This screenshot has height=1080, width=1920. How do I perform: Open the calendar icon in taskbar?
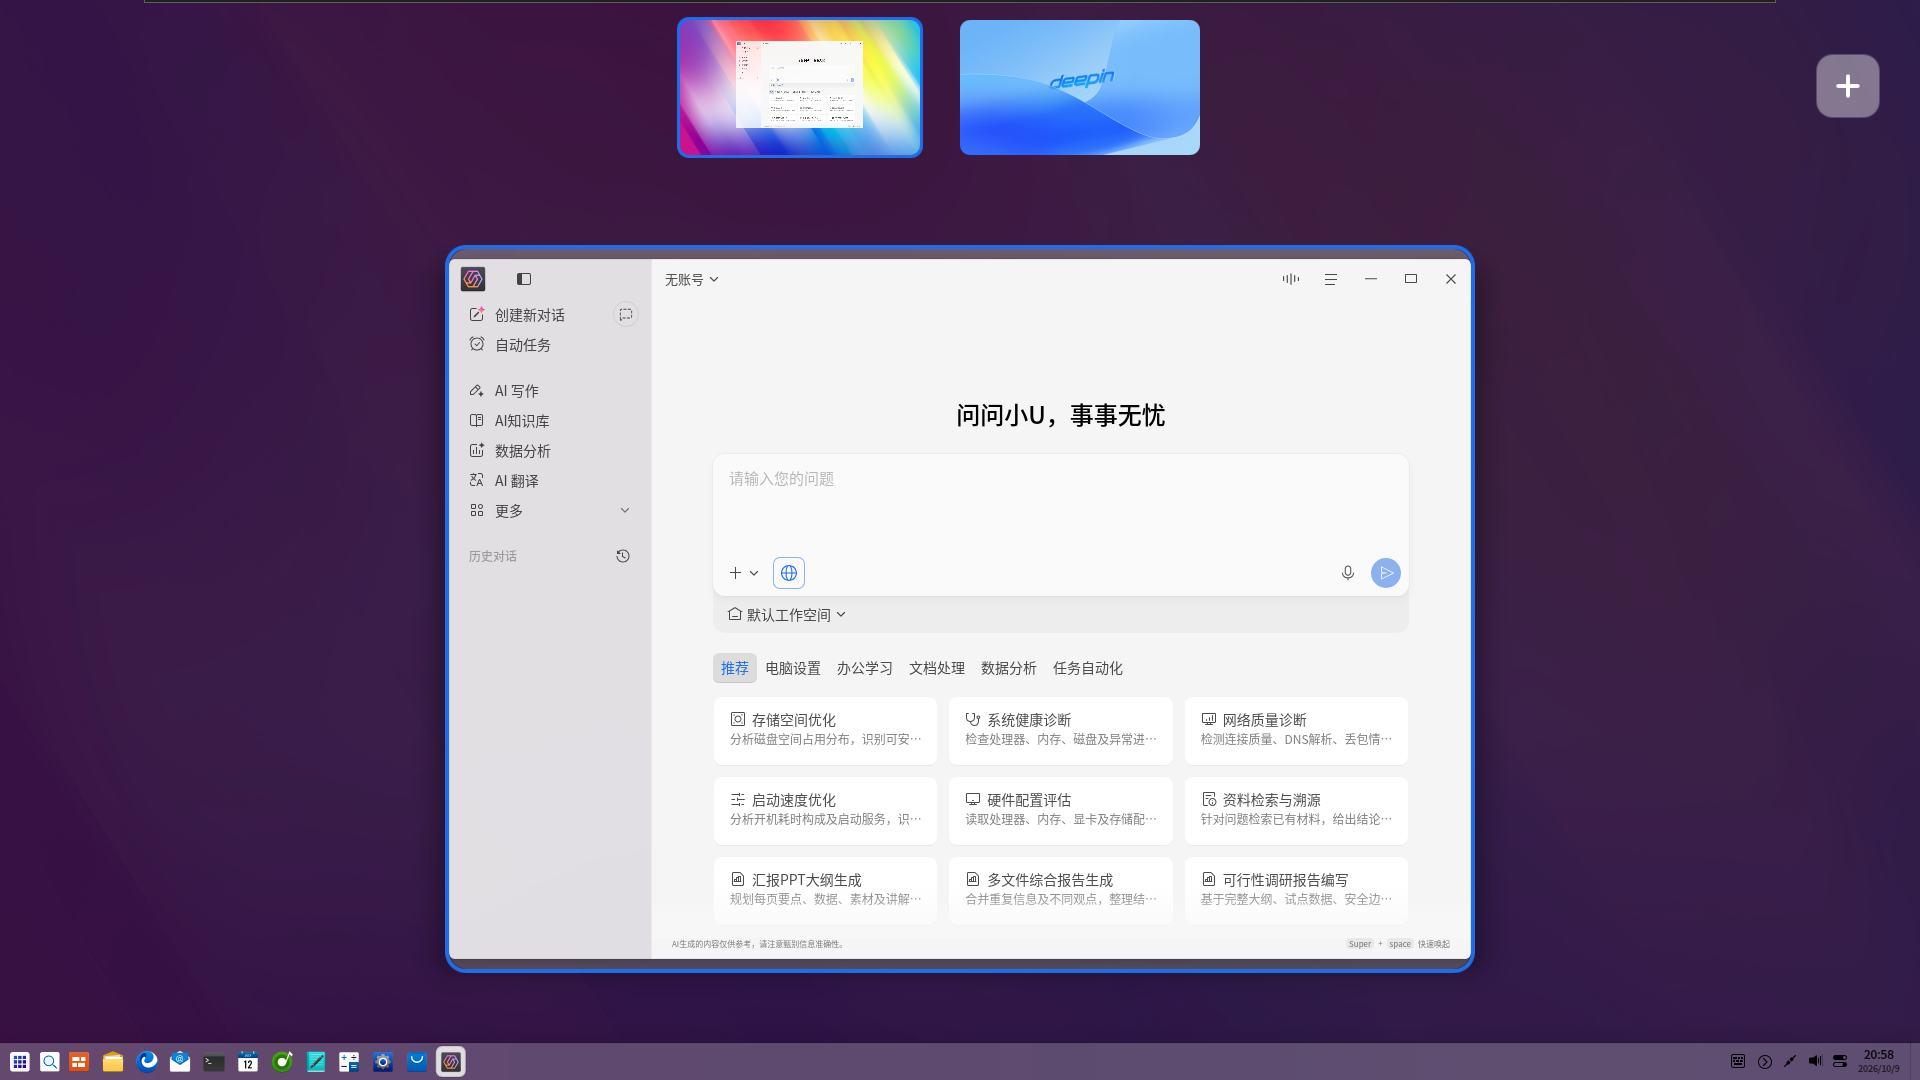point(248,1062)
